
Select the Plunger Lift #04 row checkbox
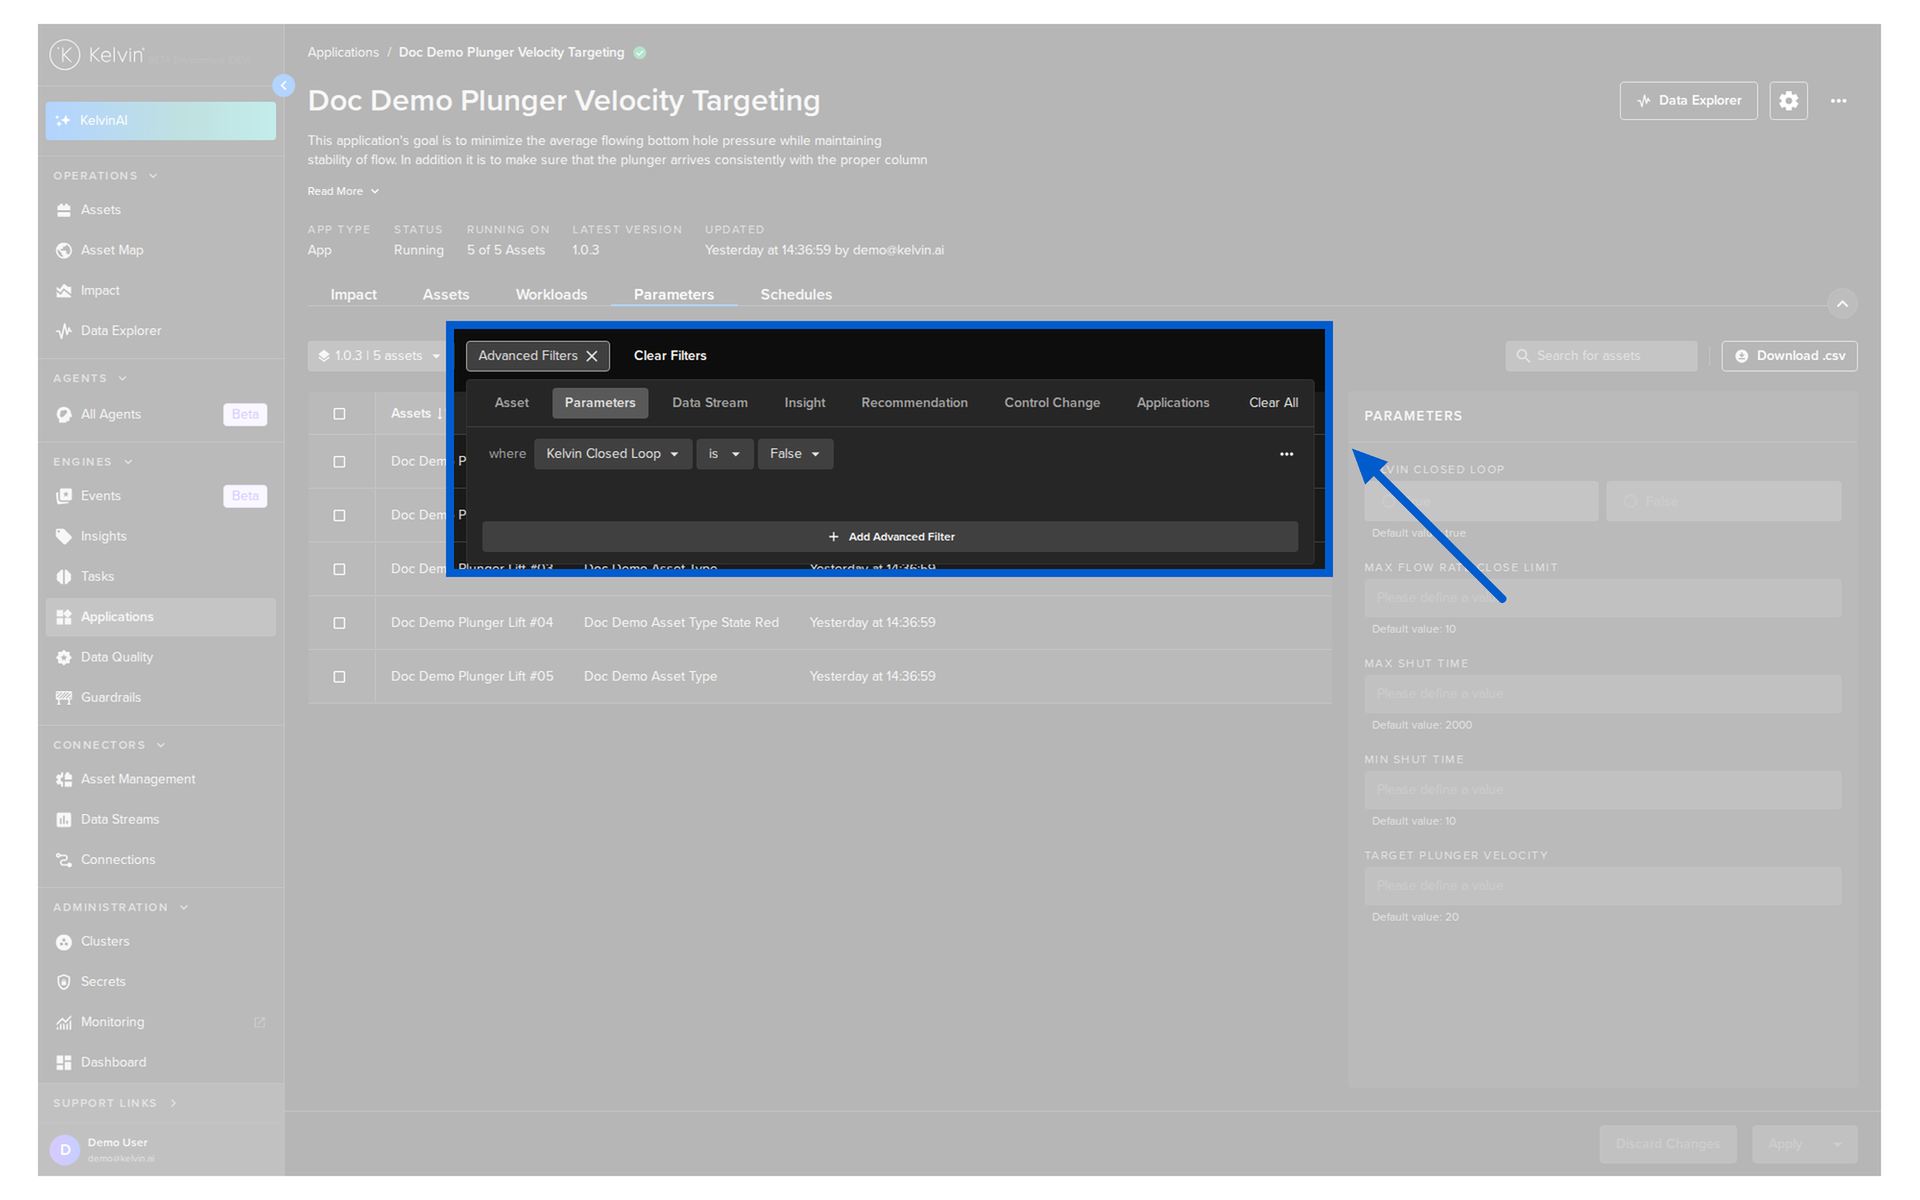coord(339,623)
